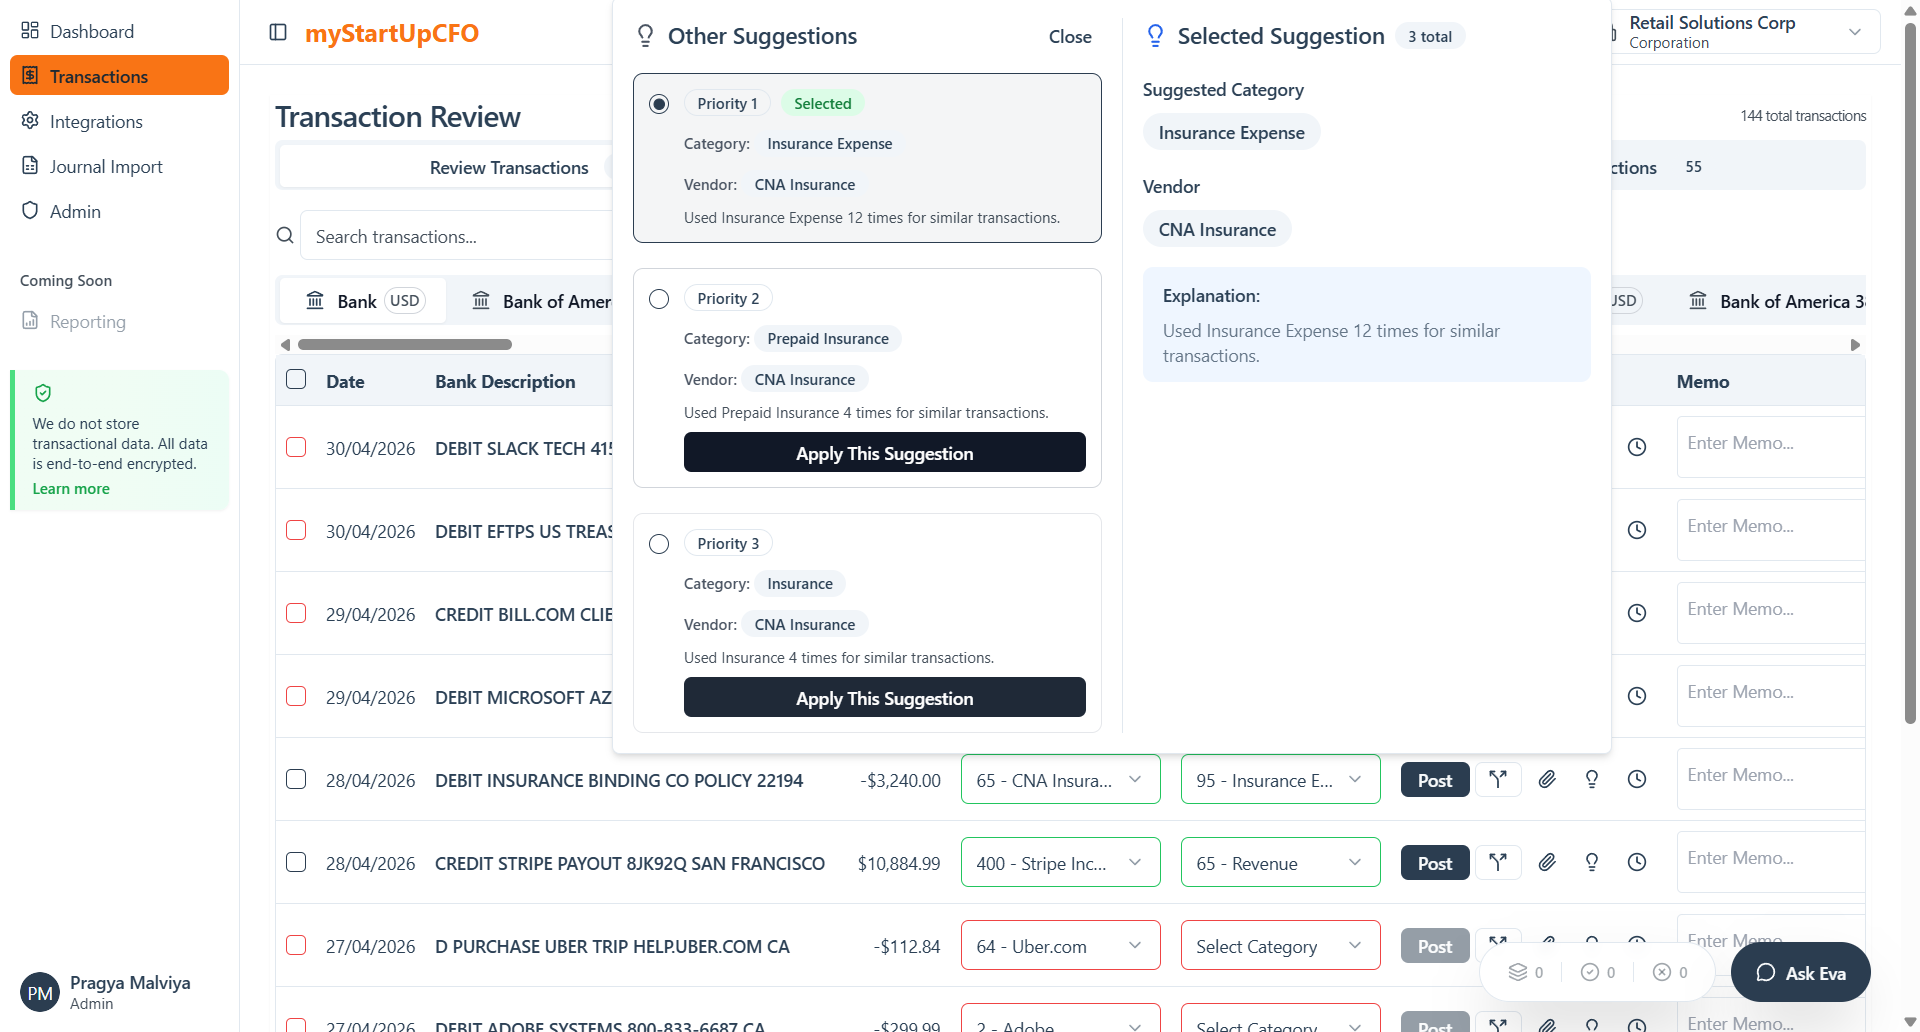Open the Ask Eva chat
This screenshot has height=1032, width=1920.
coord(1800,972)
